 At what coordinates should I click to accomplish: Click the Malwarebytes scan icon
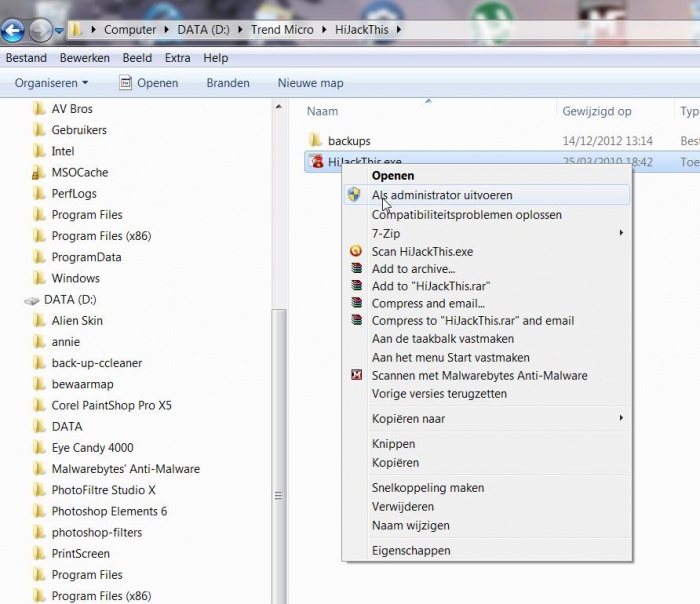coord(356,375)
